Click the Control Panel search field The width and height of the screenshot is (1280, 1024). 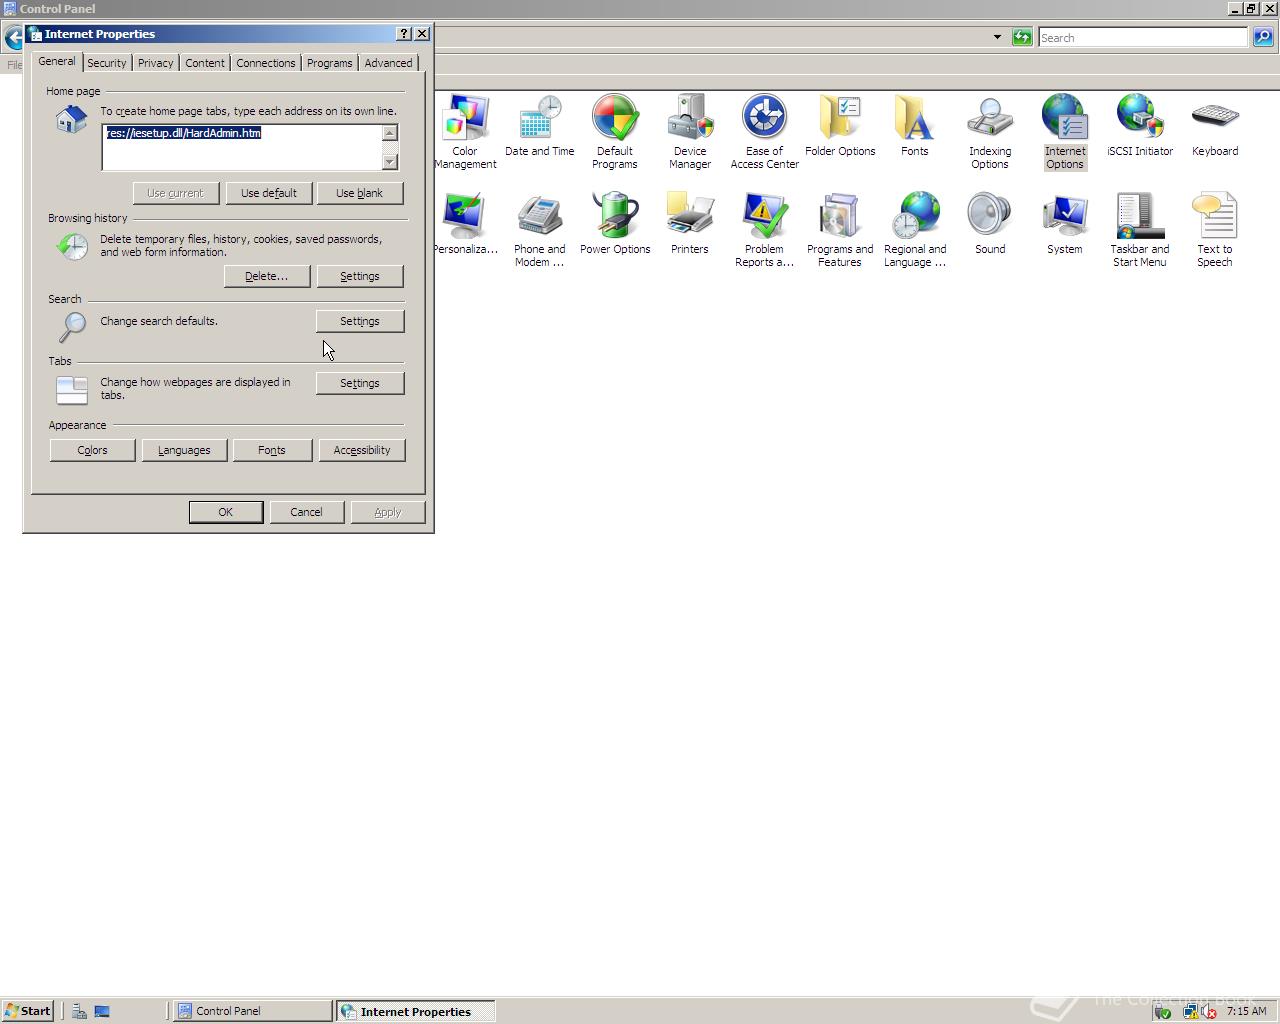[x=1143, y=37]
